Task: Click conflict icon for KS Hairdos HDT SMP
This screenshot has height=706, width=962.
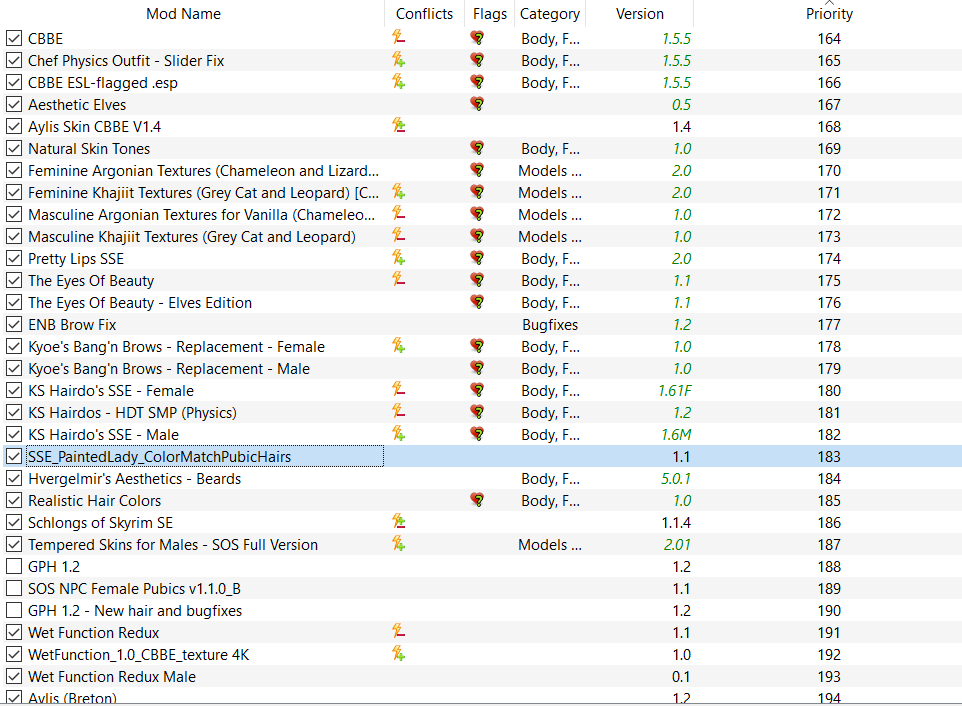Action: coord(398,412)
